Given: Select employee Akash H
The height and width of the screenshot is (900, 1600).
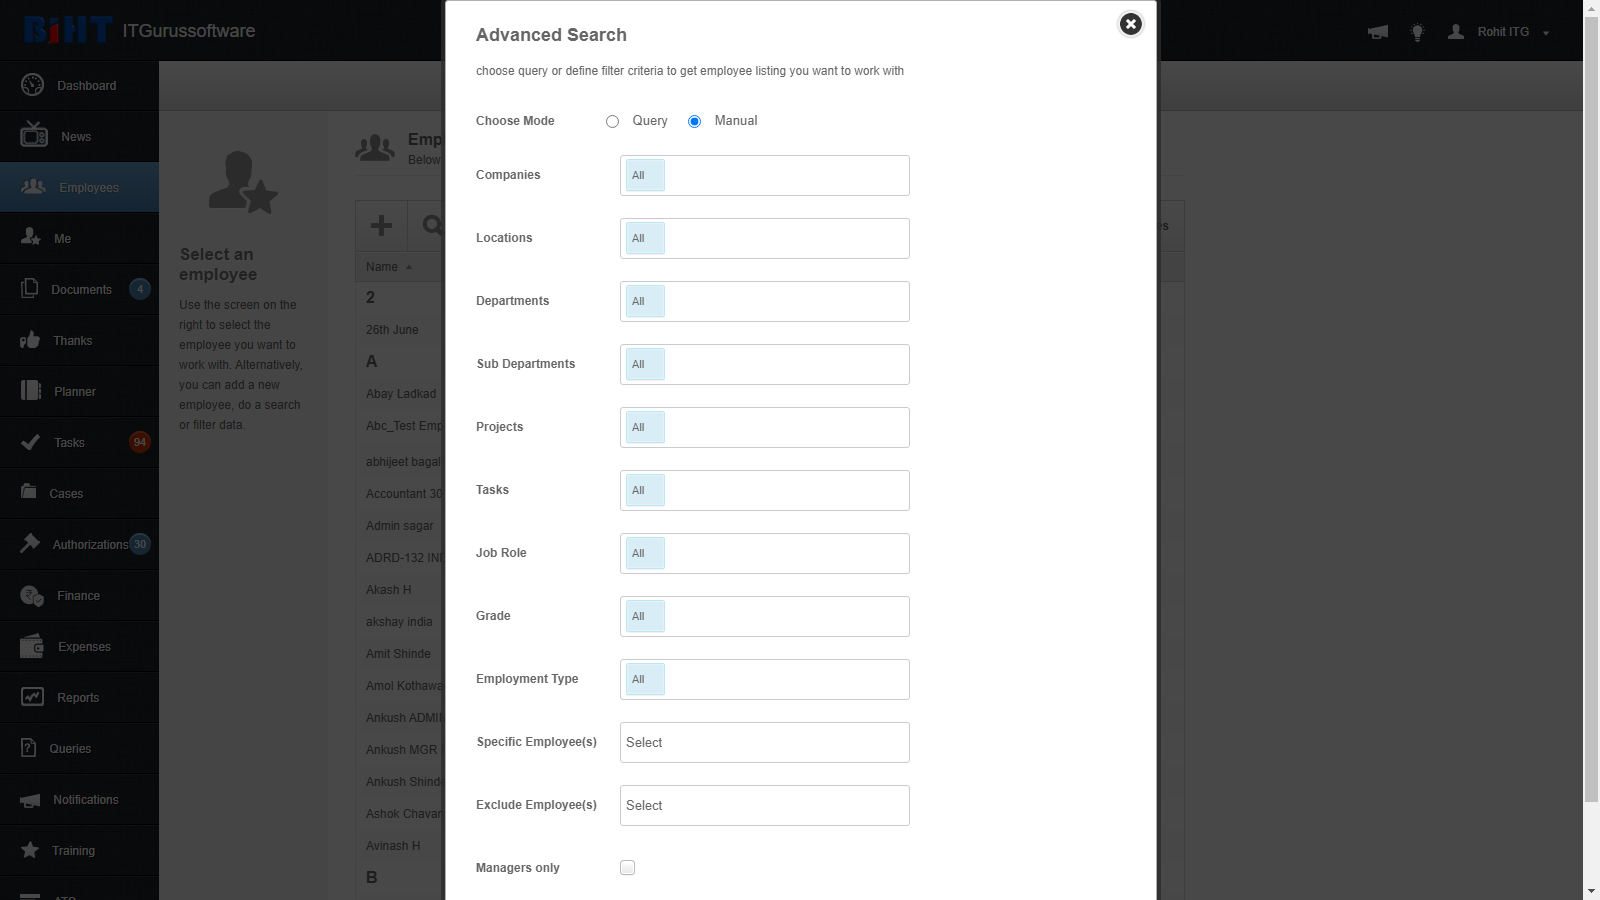Looking at the screenshot, I should tap(389, 590).
